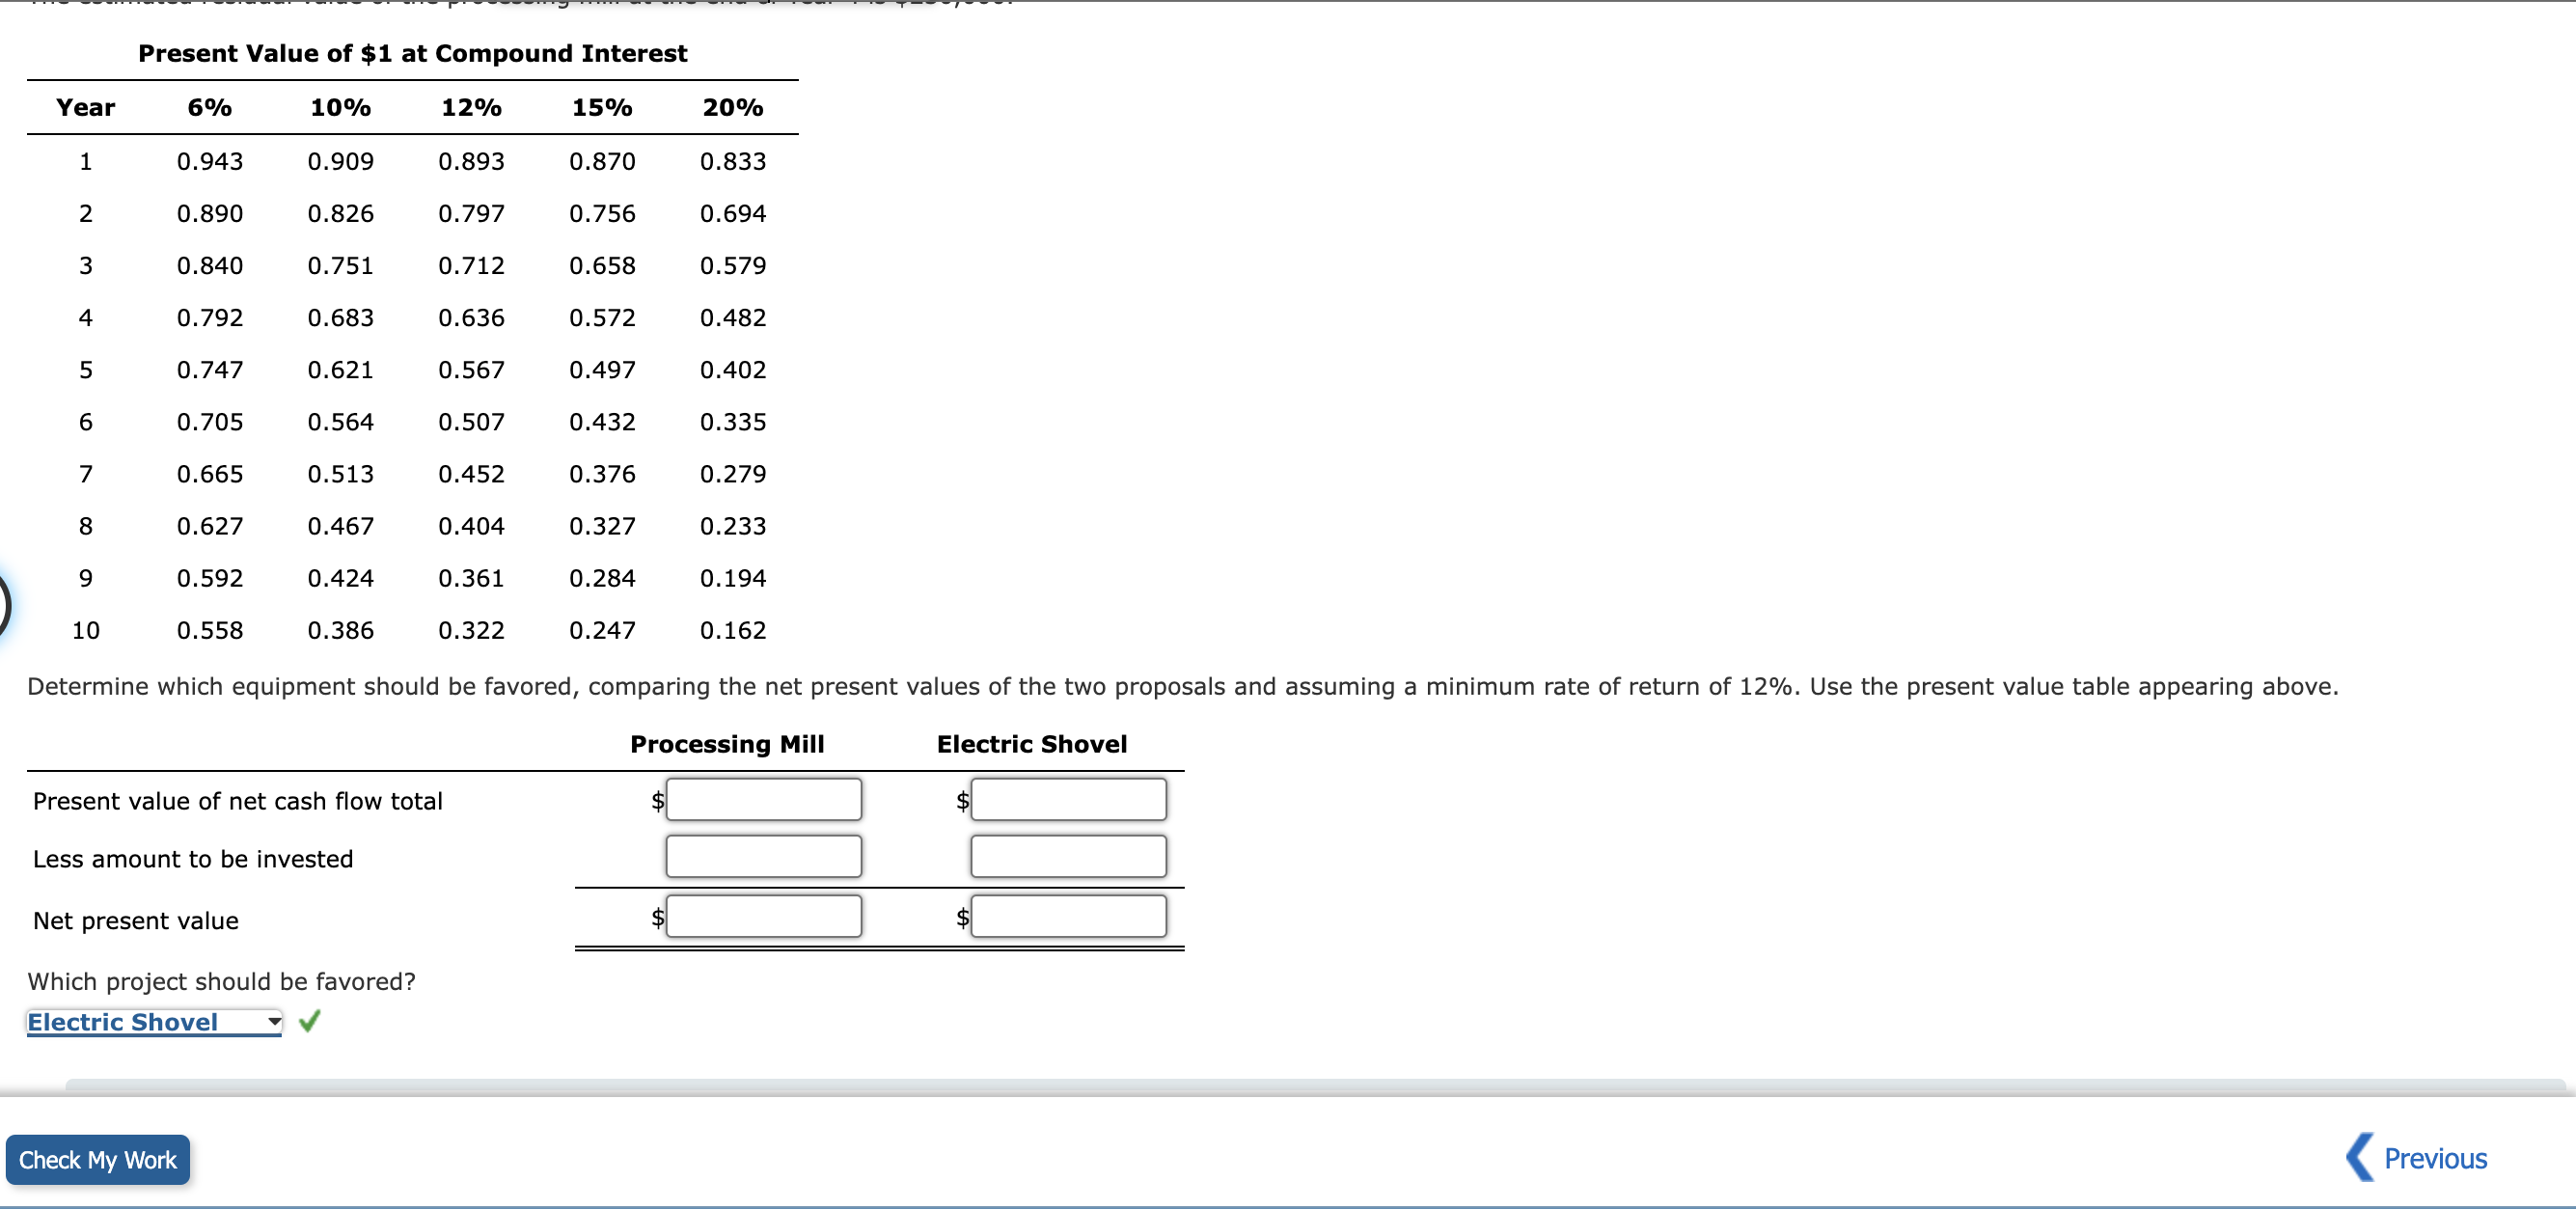The height and width of the screenshot is (1209, 2576).
Task: Click Processing Mill net present value field
Action: pos(763,916)
